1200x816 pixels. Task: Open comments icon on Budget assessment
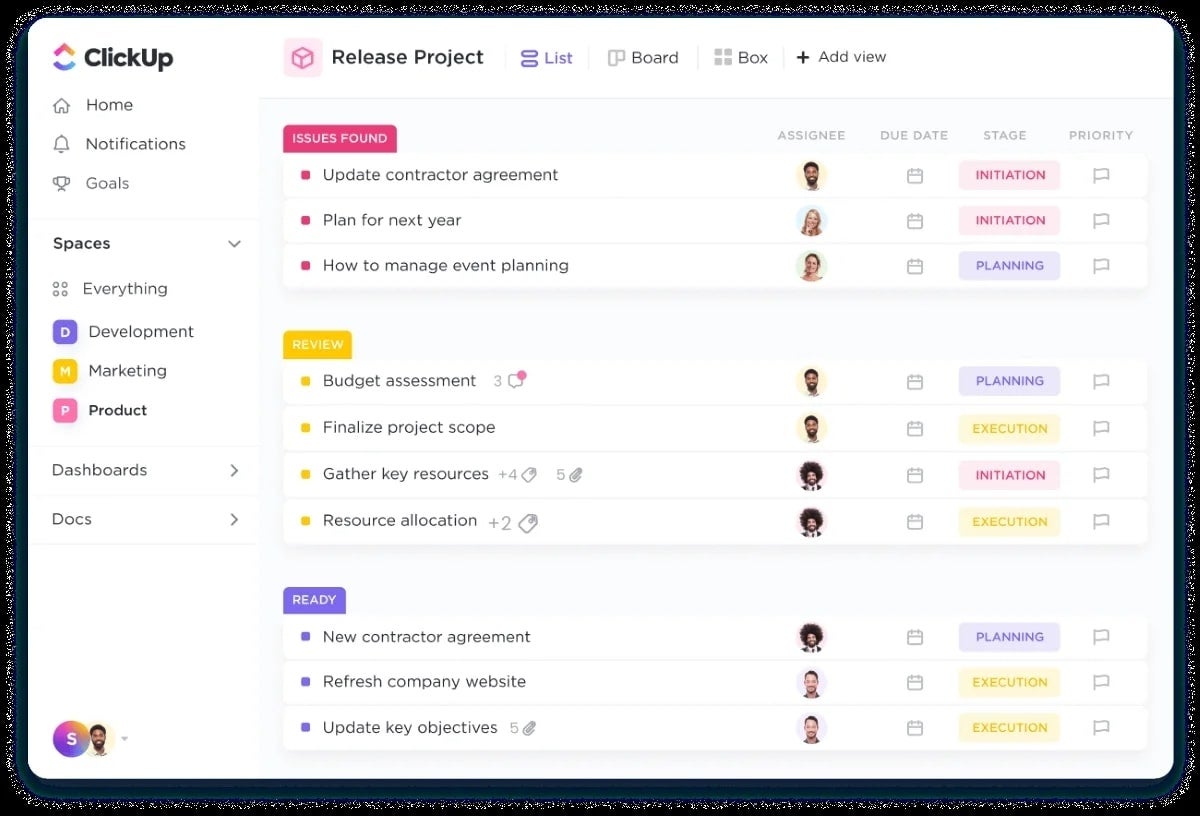click(x=516, y=380)
